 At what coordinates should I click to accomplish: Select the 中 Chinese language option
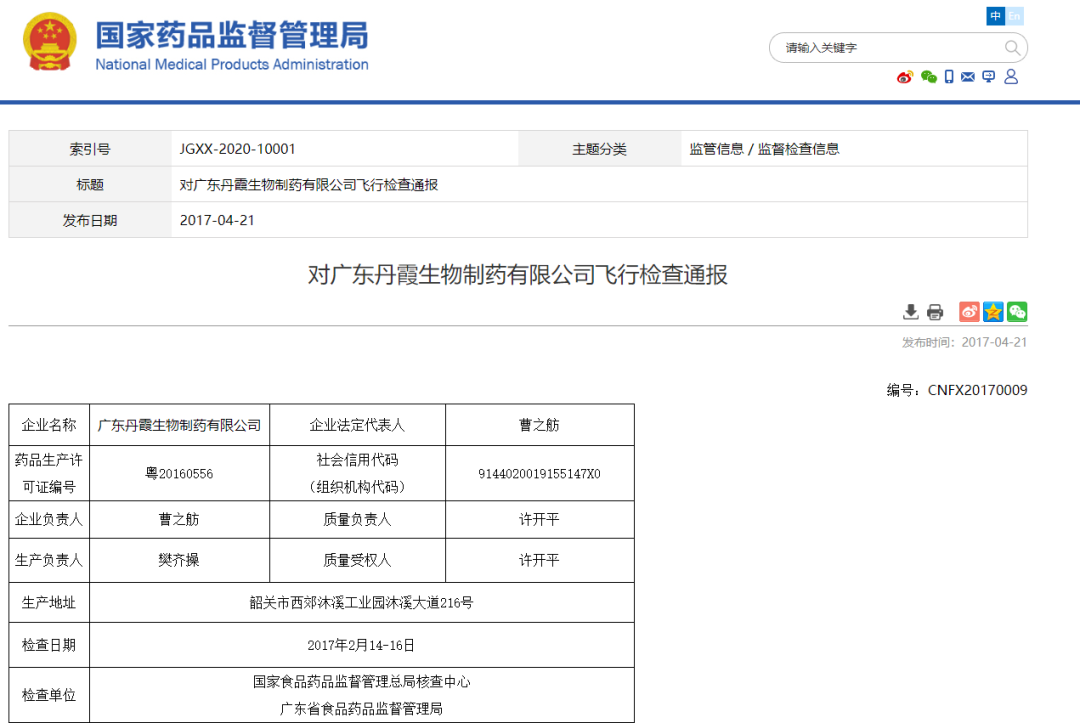(x=995, y=16)
